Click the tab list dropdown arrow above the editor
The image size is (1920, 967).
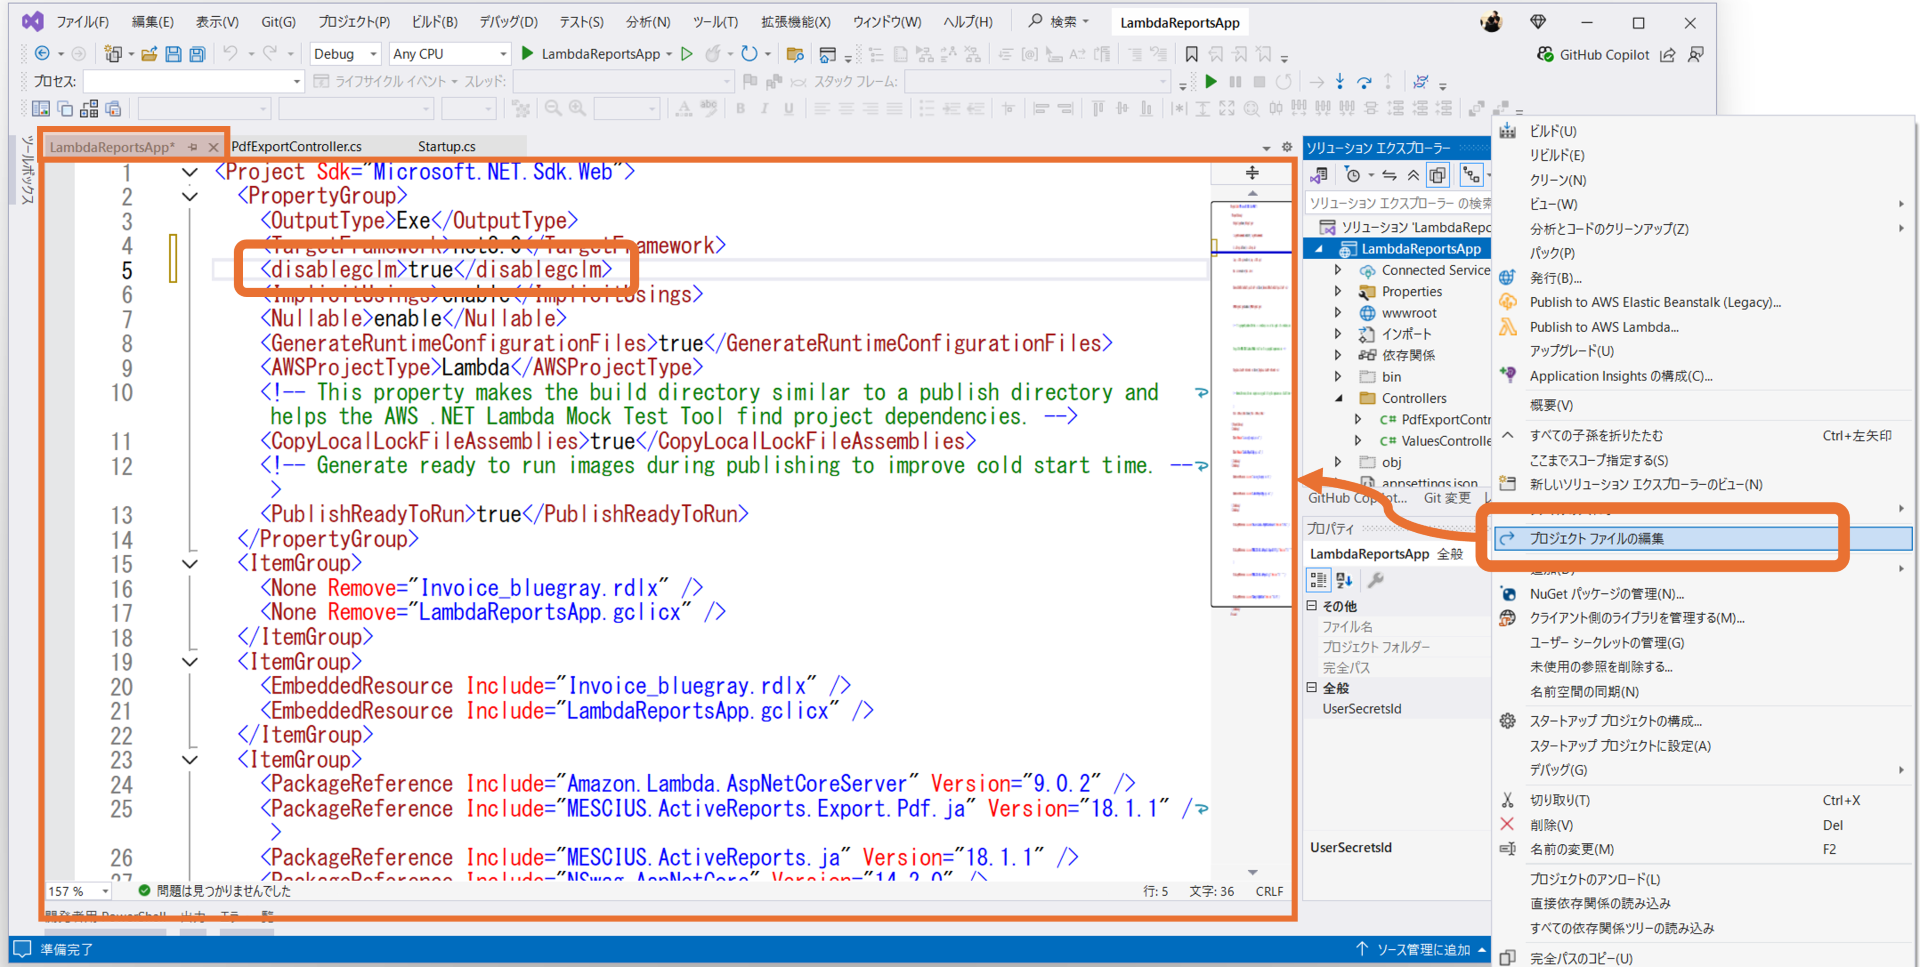pyautogui.click(x=1266, y=148)
